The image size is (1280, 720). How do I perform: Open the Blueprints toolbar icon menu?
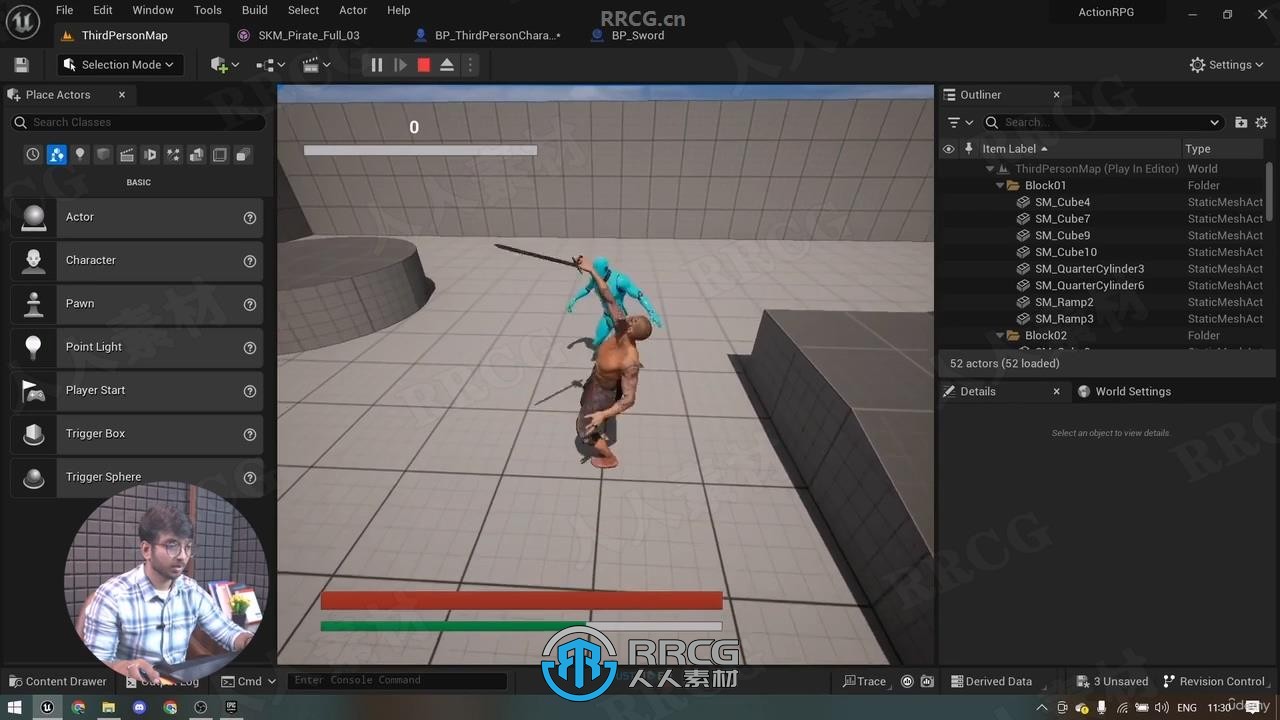pyautogui.click(x=270, y=65)
